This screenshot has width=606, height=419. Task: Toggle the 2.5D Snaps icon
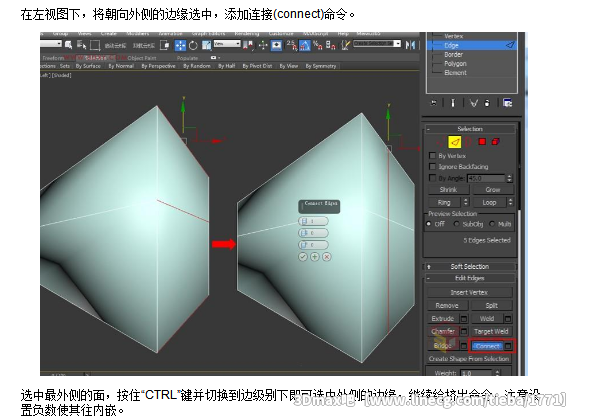(x=292, y=46)
